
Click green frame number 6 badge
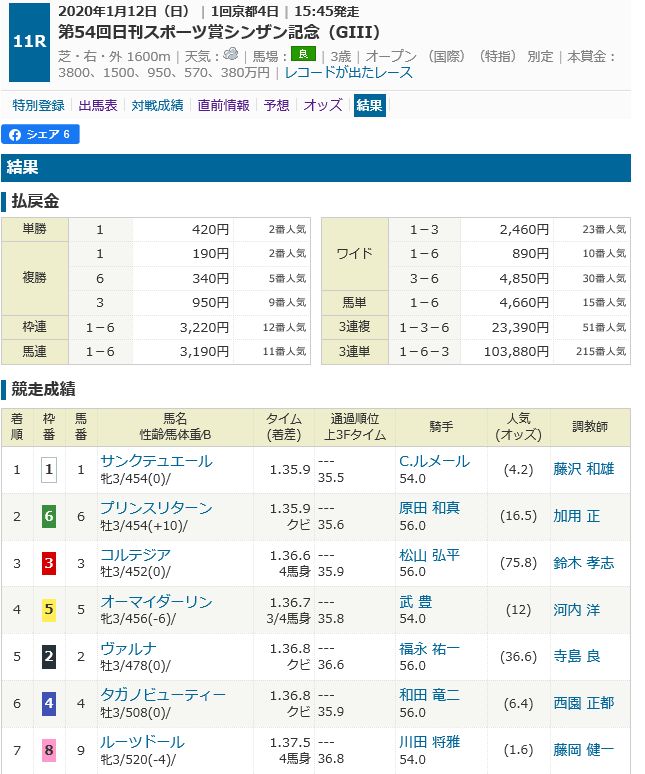pyautogui.click(x=48, y=516)
